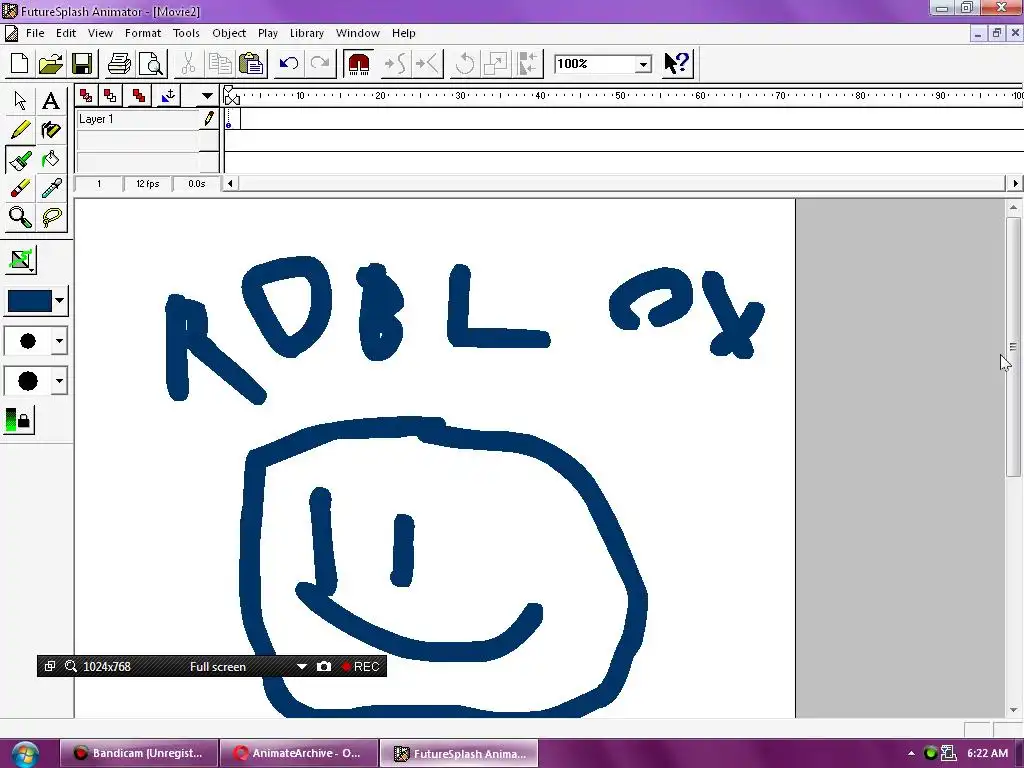Image resolution: width=1024 pixels, height=768 pixels.
Task: Switch to Bandicam taskbar window
Action: 139,754
